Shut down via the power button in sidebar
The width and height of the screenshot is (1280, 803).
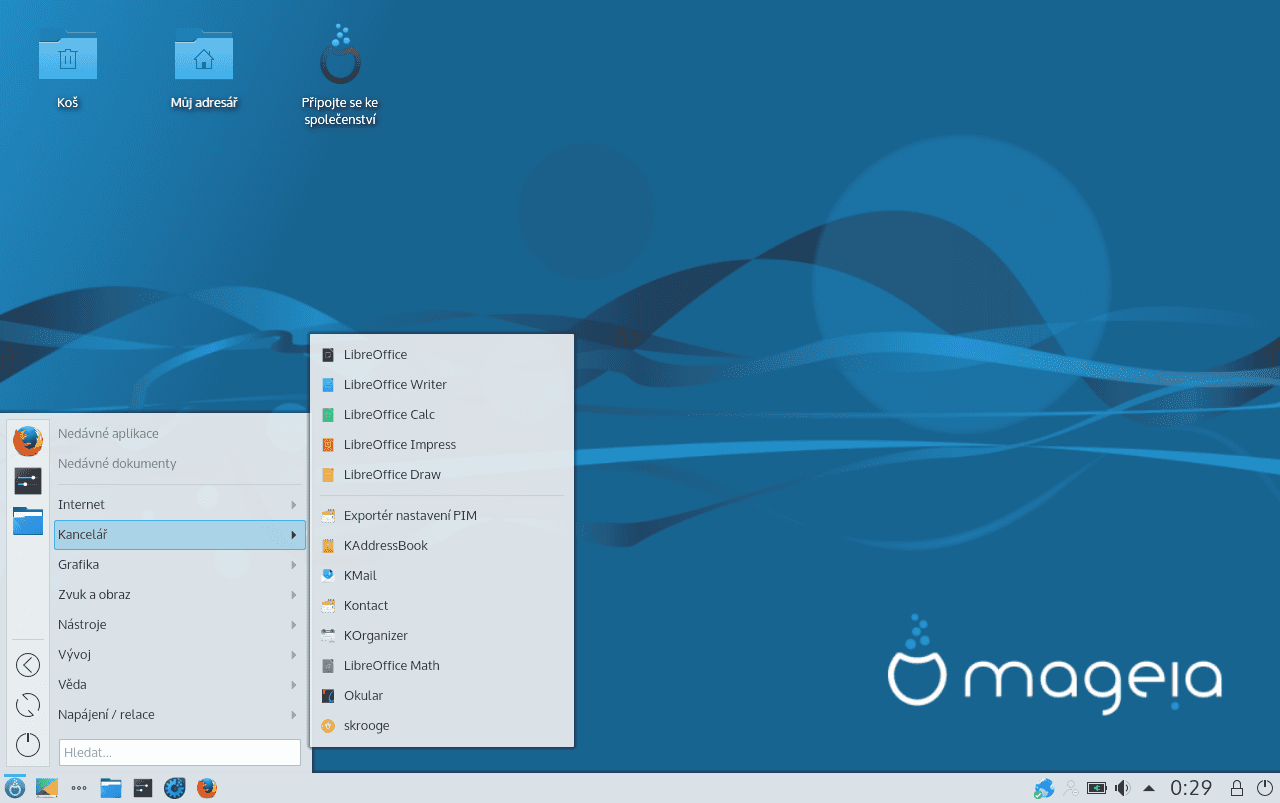(27, 745)
